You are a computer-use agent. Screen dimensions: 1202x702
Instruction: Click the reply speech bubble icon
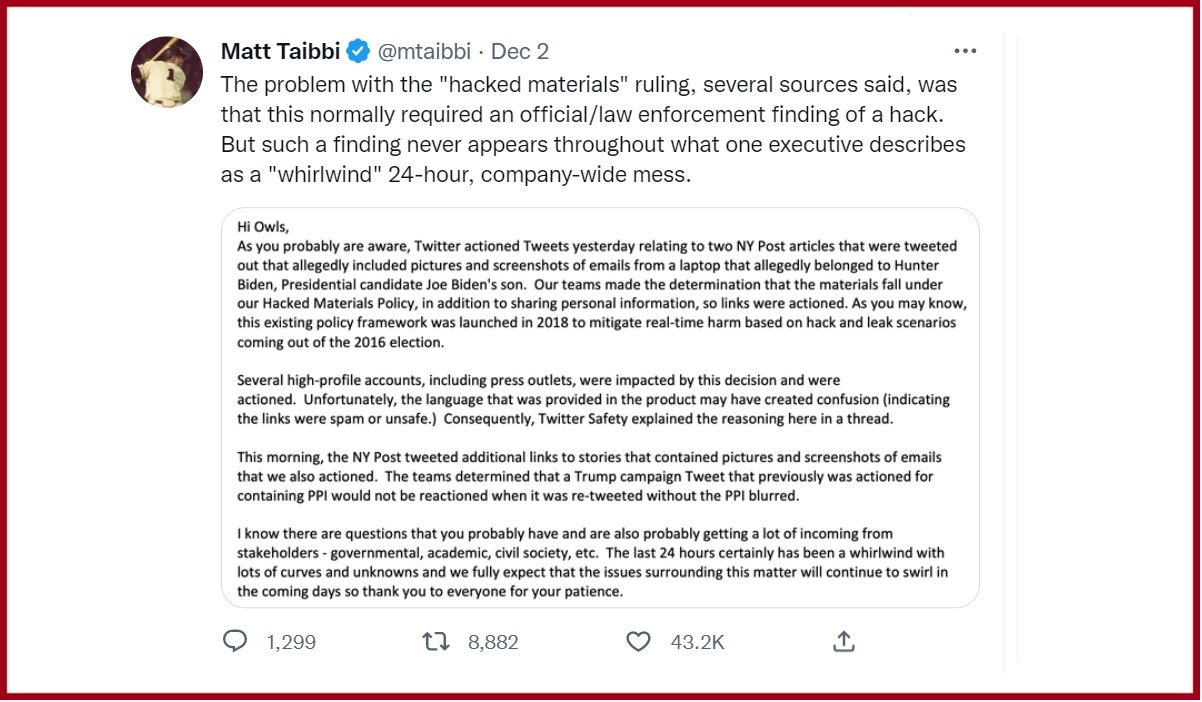pyautogui.click(x=235, y=641)
